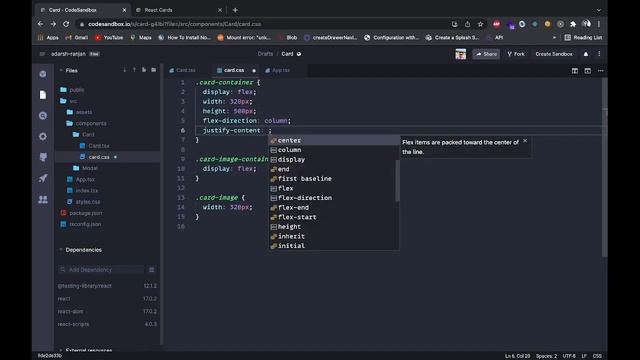Collapse the Dependencies section
The width and height of the screenshot is (640, 360).
[61, 250]
